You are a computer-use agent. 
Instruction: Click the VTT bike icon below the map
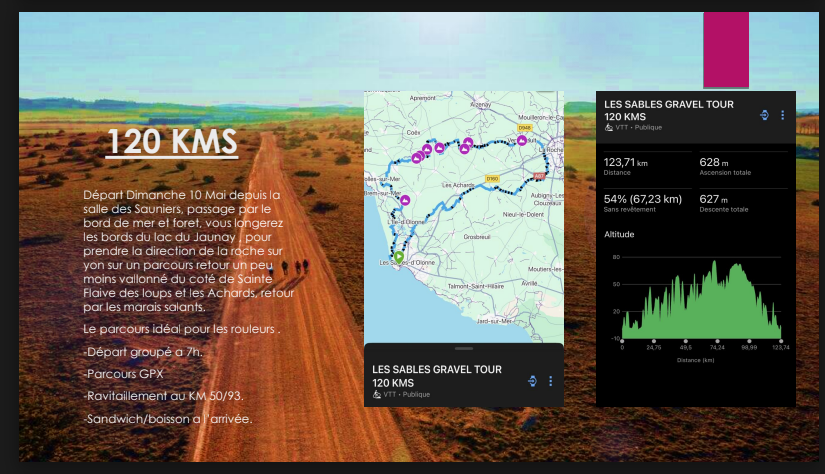click(376, 394)
